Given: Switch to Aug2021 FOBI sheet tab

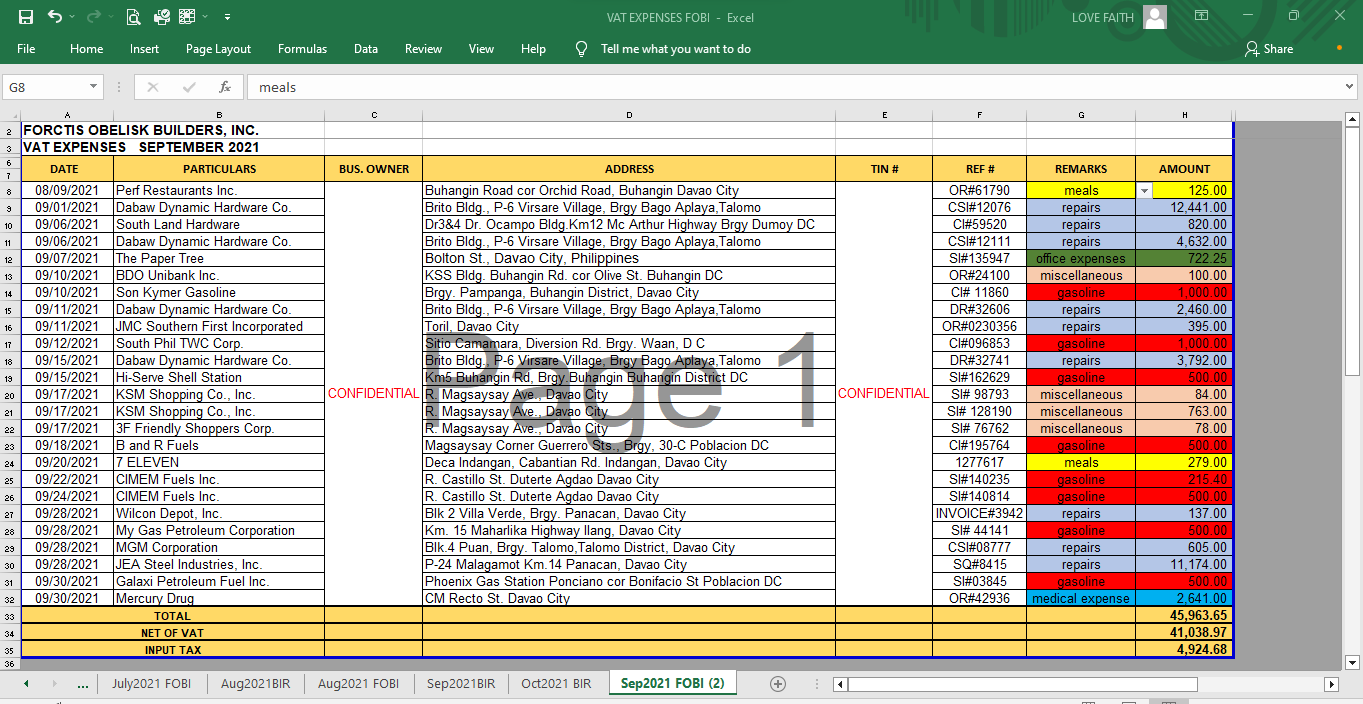Looking at the screenshot, I should coord(358,684).
